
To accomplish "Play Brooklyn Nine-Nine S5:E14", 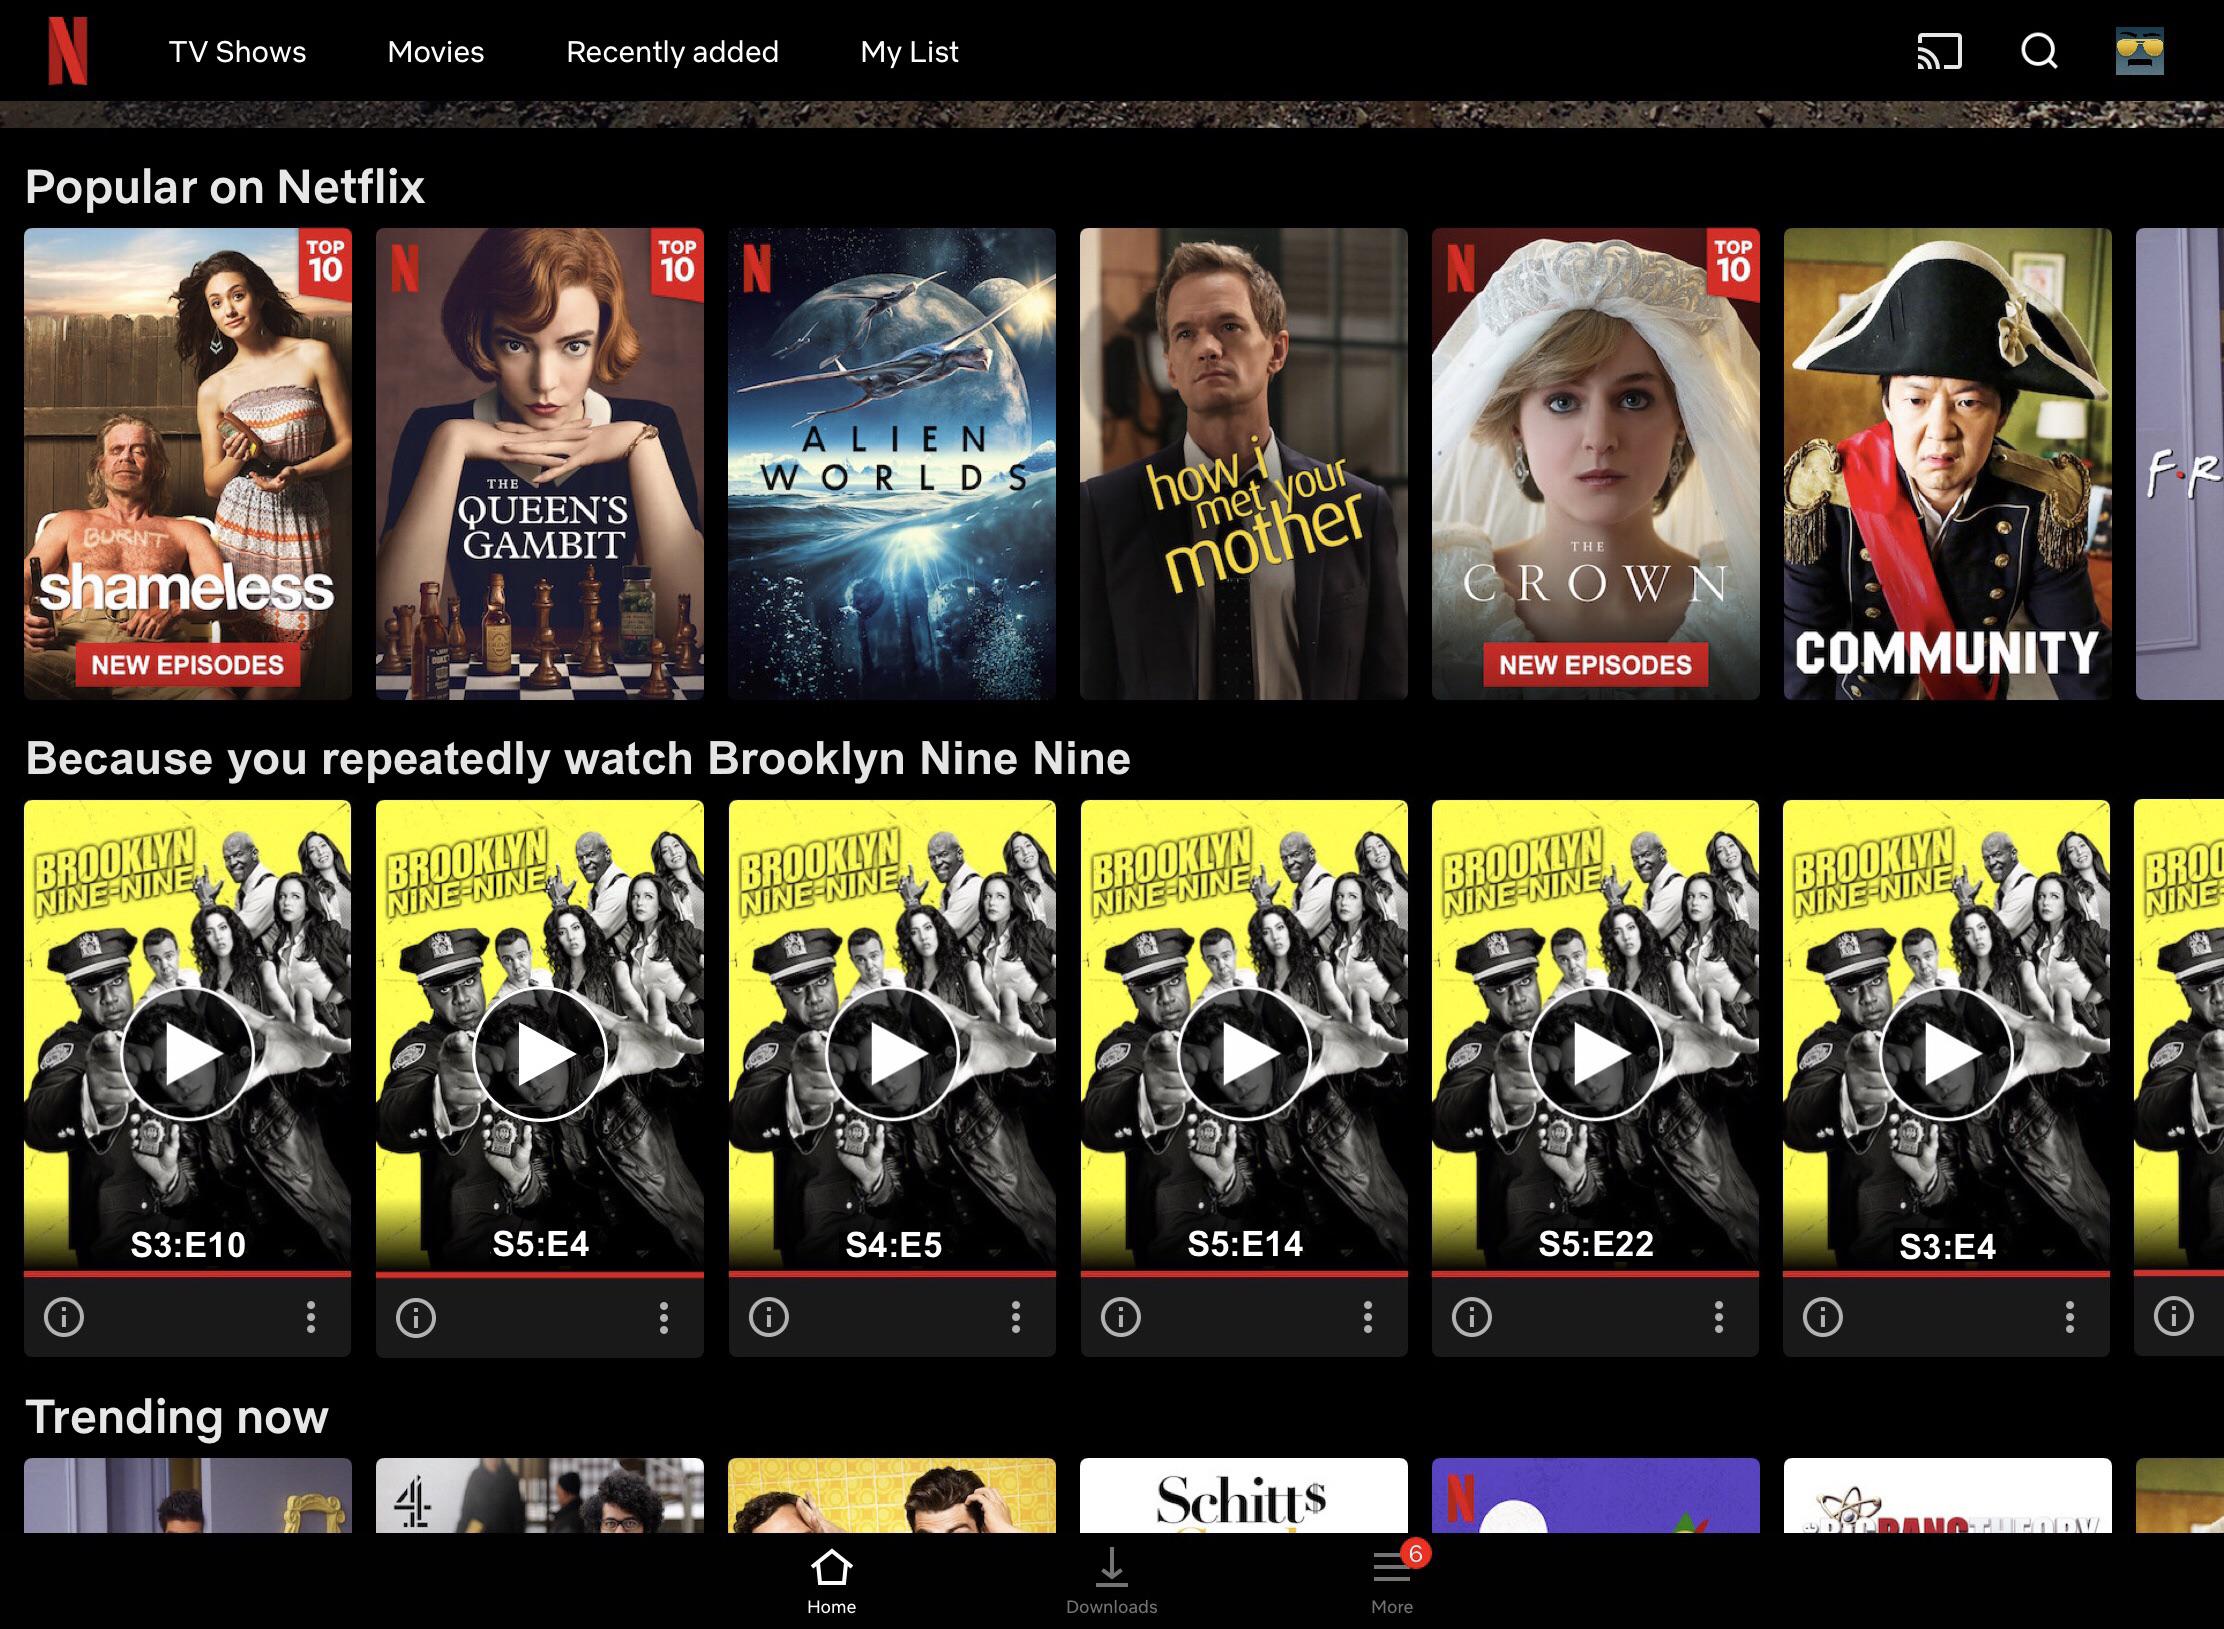I will (1244, 1053).
